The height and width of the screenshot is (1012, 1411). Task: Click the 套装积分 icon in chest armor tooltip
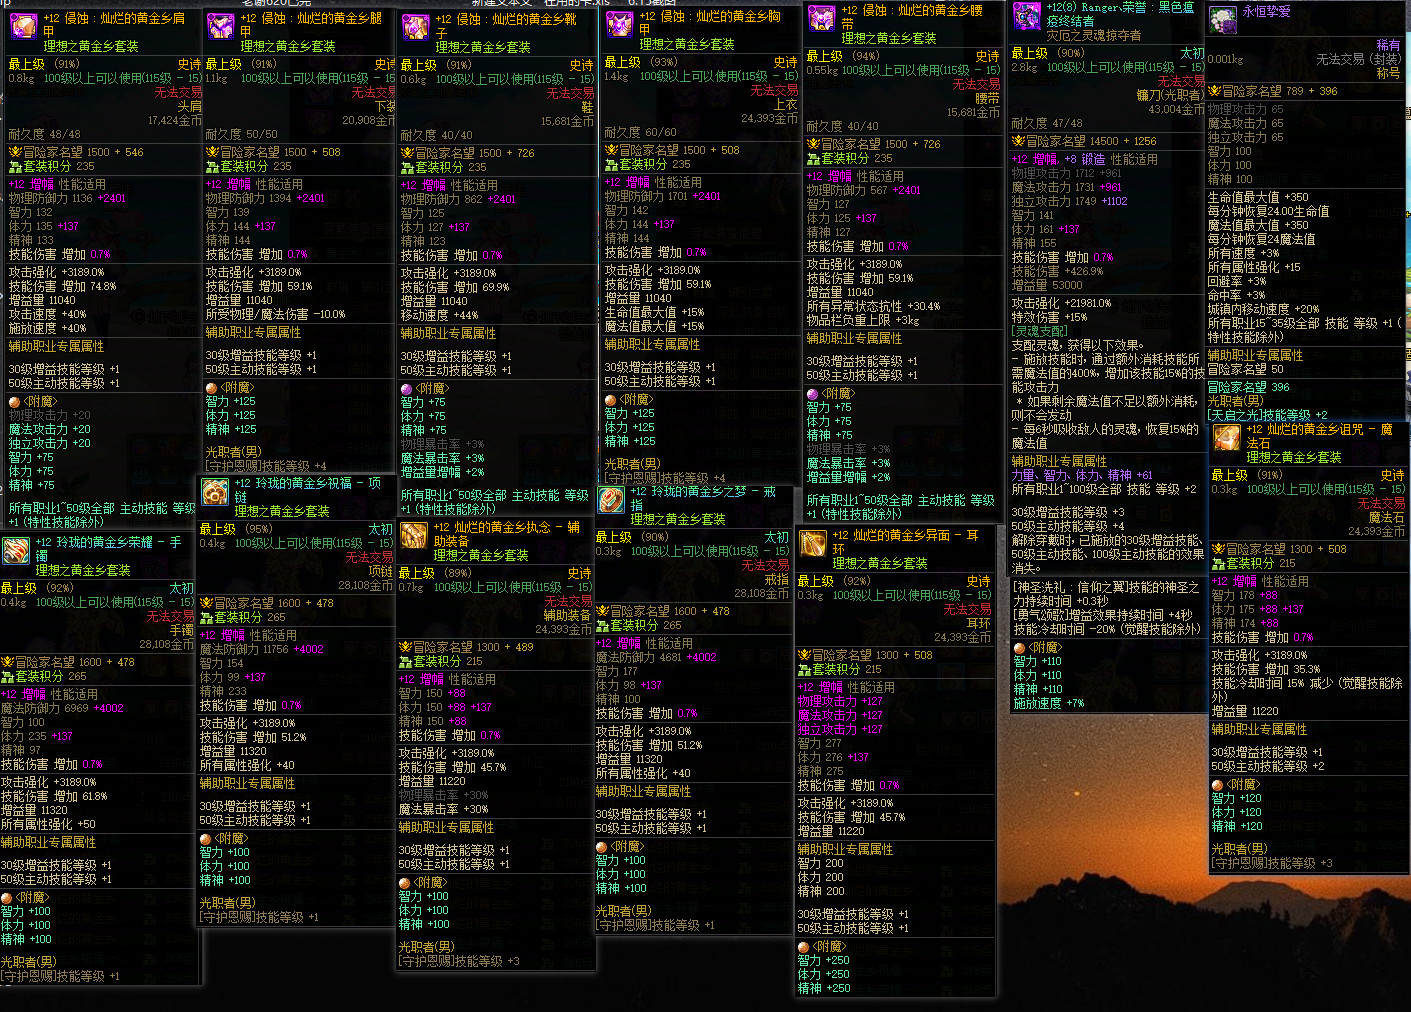point(611,164)
